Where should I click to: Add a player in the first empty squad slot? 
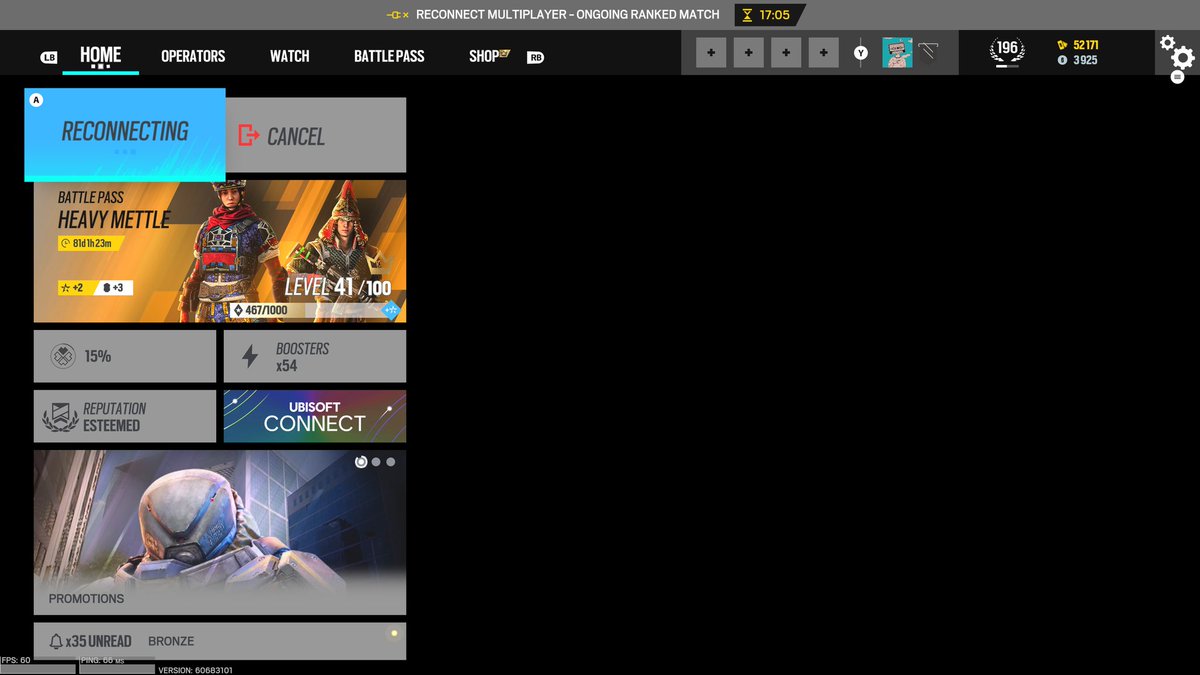(x=711, y=53)
